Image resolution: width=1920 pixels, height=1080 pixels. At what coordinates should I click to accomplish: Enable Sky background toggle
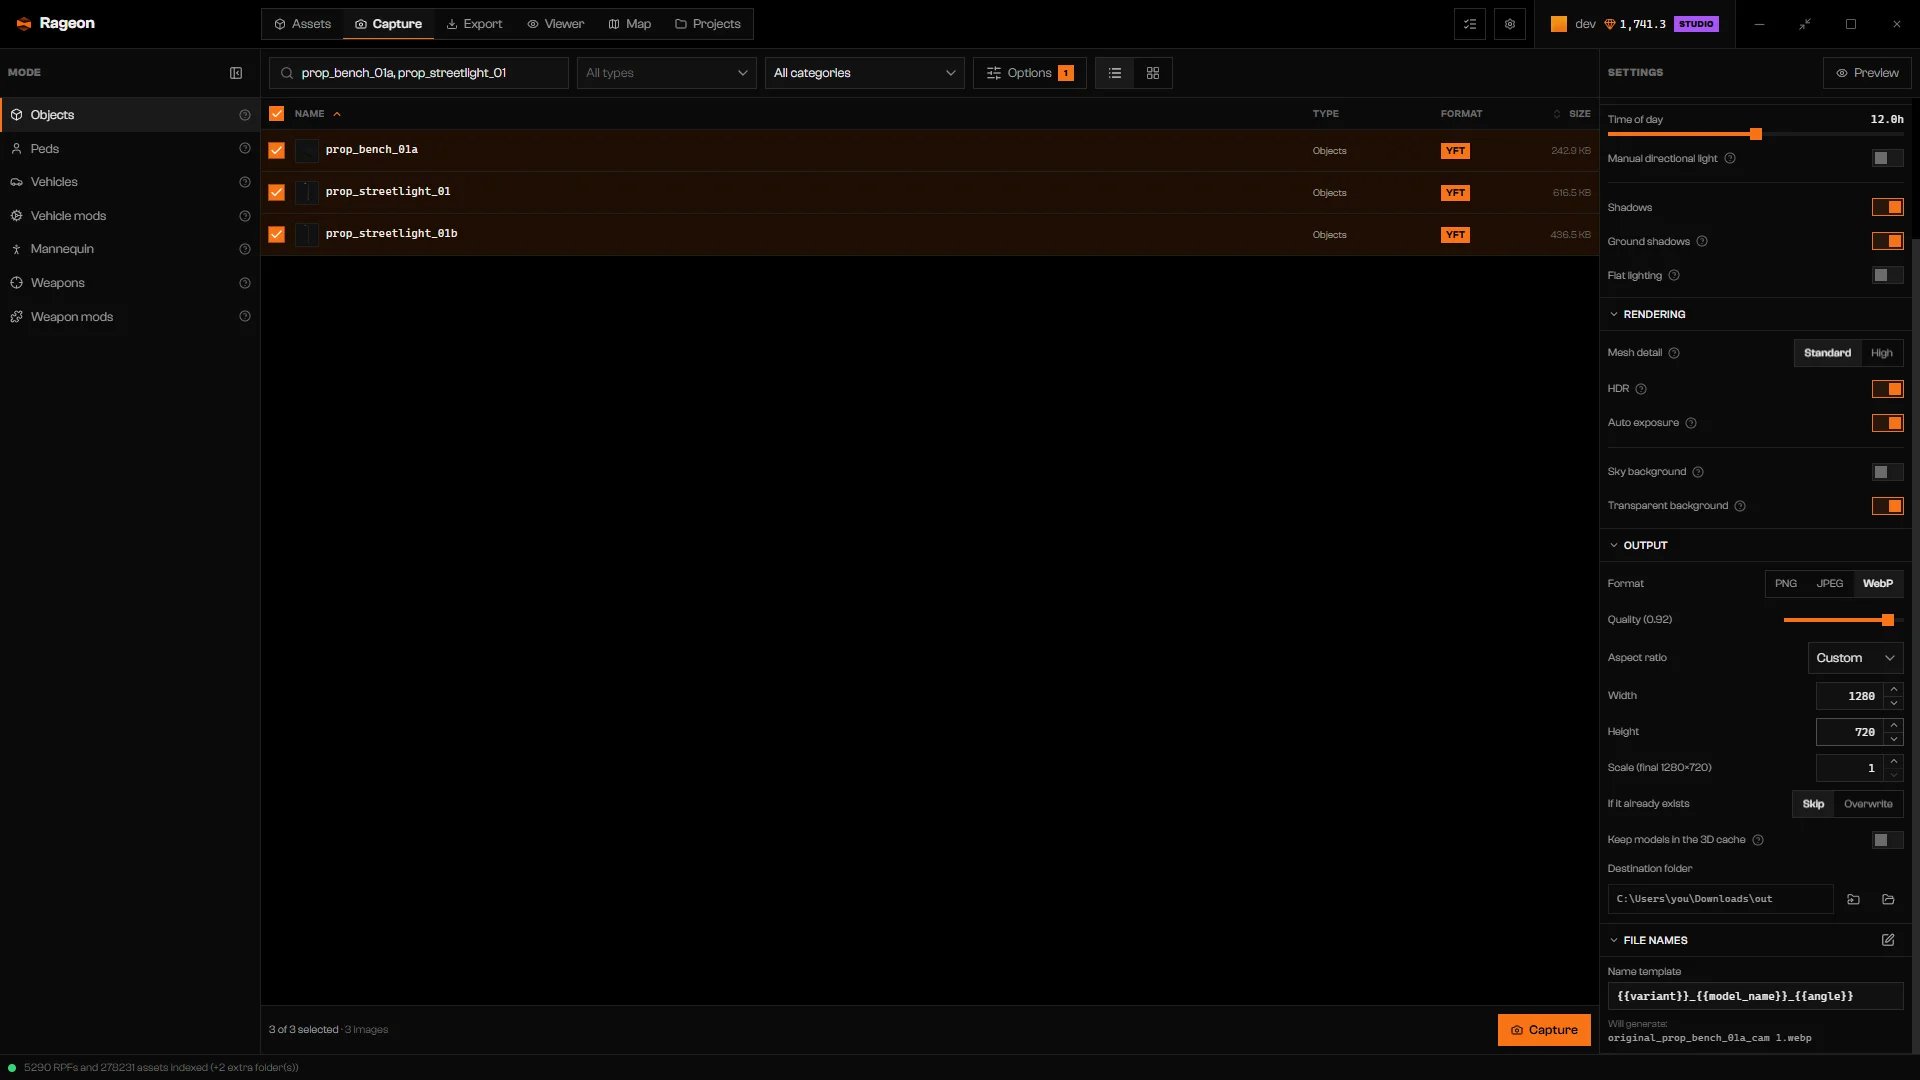point(1888,472)
